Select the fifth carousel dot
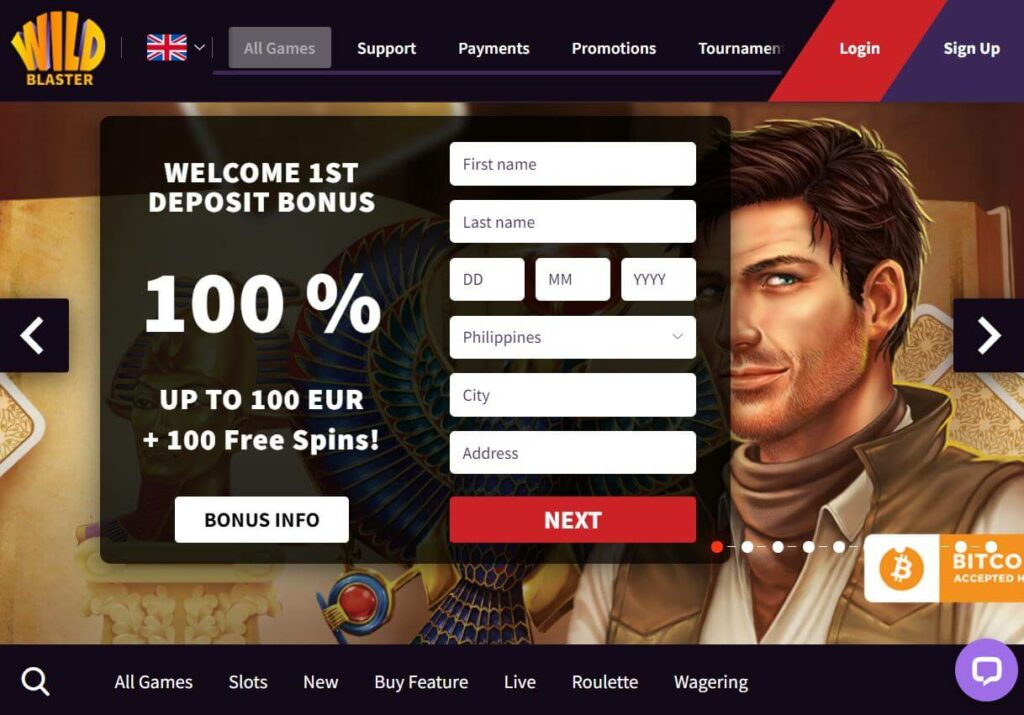The image size is (1024, 715). (x=839, y=547)
